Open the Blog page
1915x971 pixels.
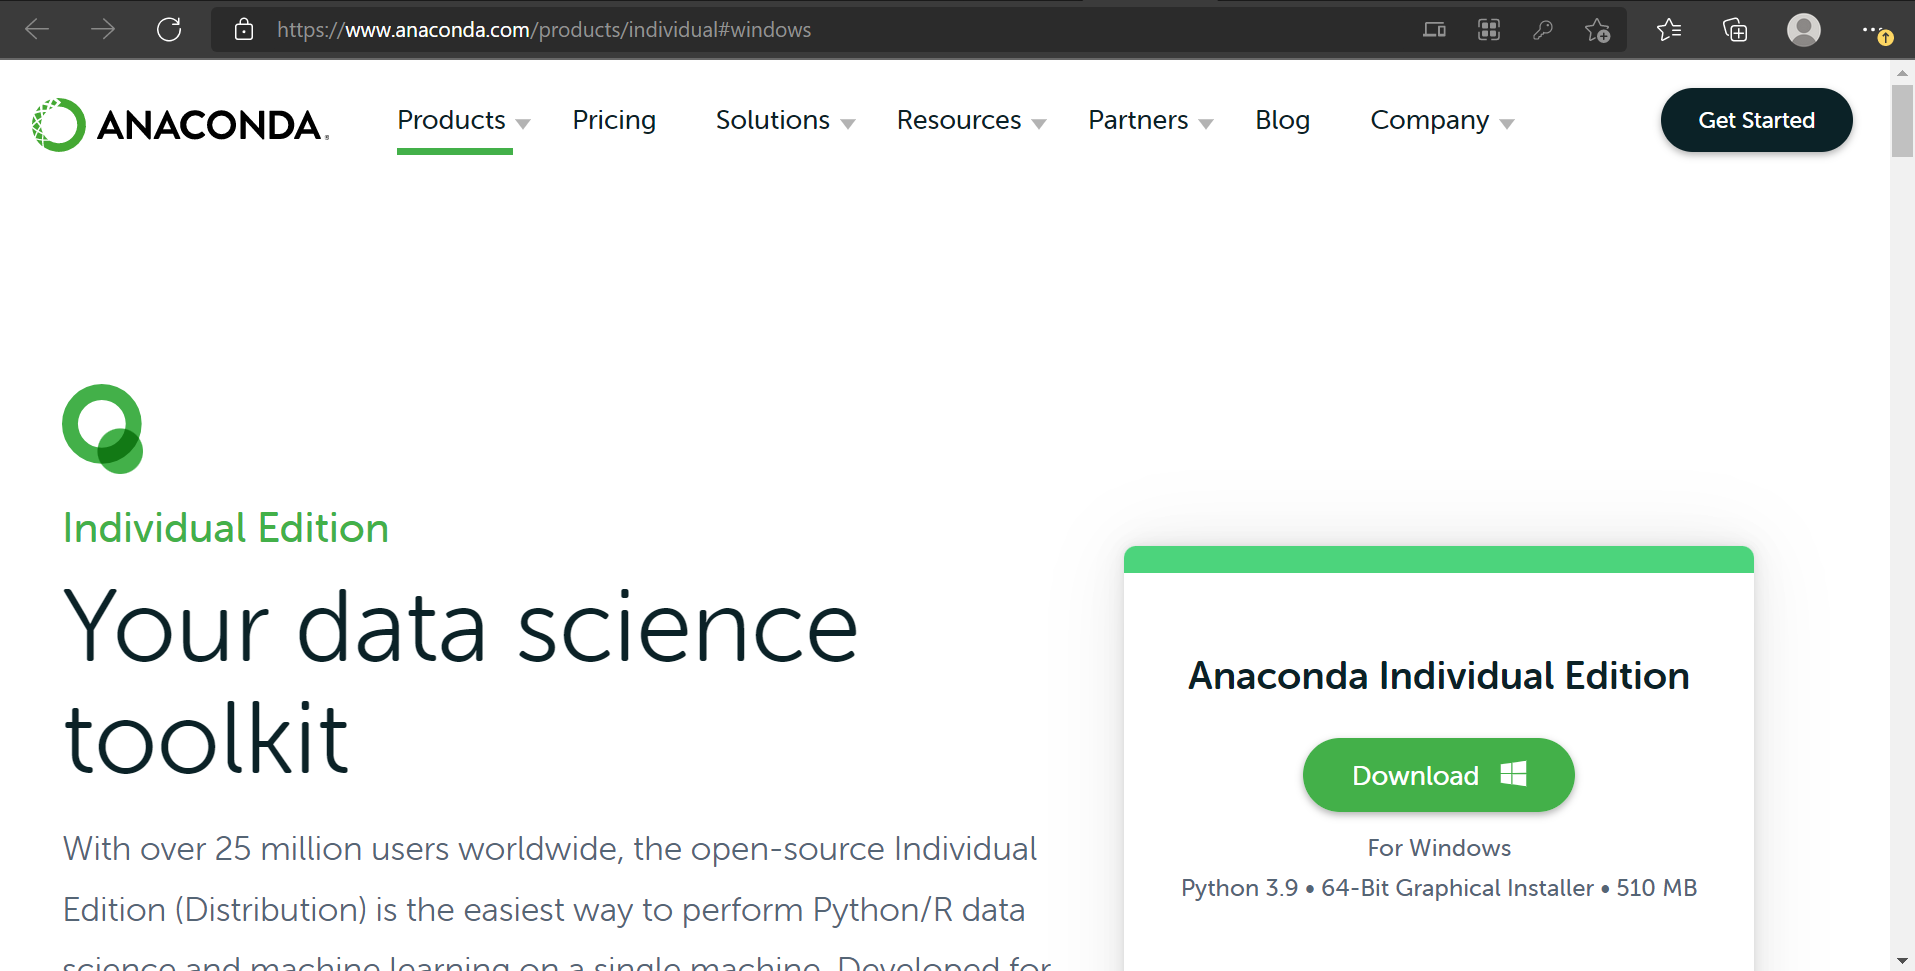tap(1283, 121)
